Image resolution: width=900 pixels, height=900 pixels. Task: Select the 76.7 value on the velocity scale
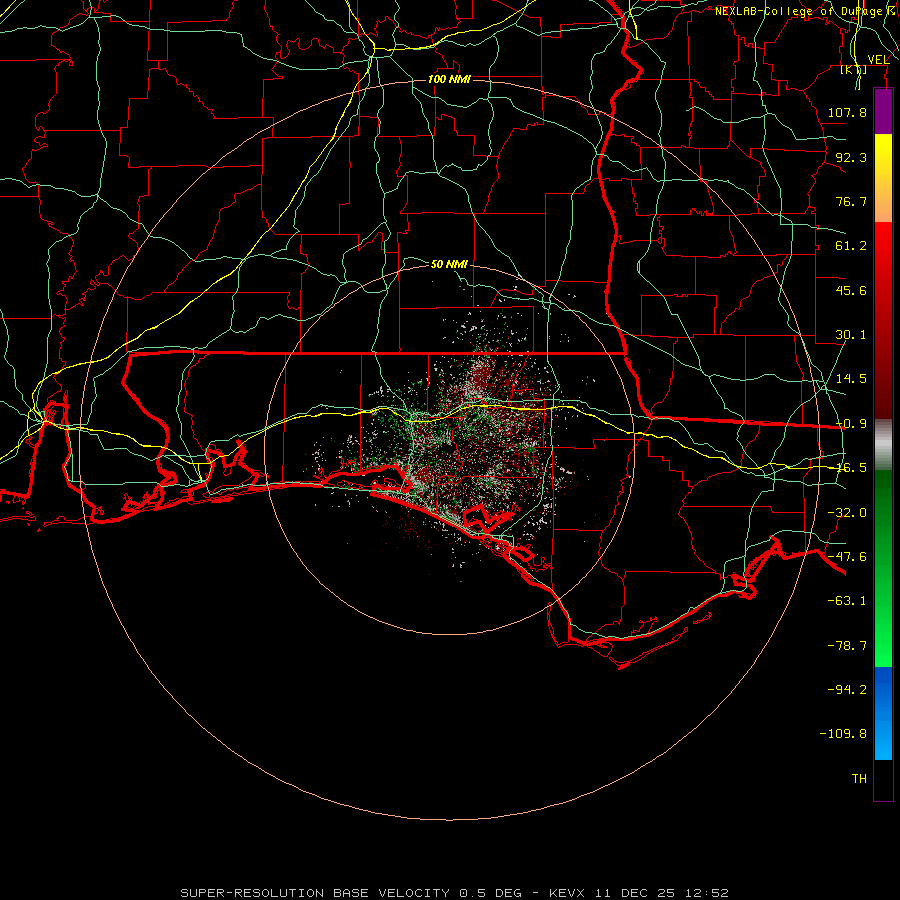[851, 201]
